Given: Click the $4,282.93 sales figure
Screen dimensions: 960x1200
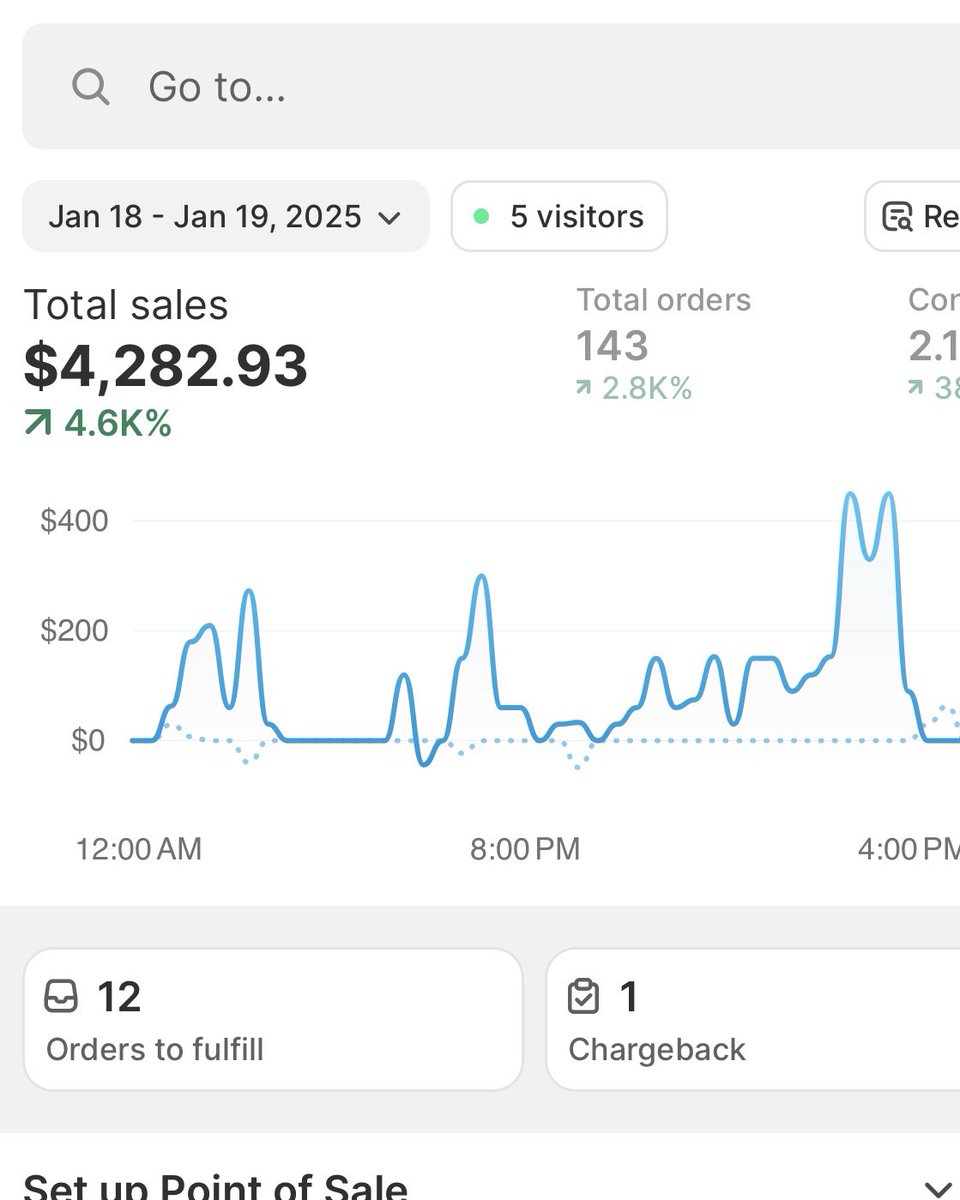Looking at the screenshot, I should point(165,368).
